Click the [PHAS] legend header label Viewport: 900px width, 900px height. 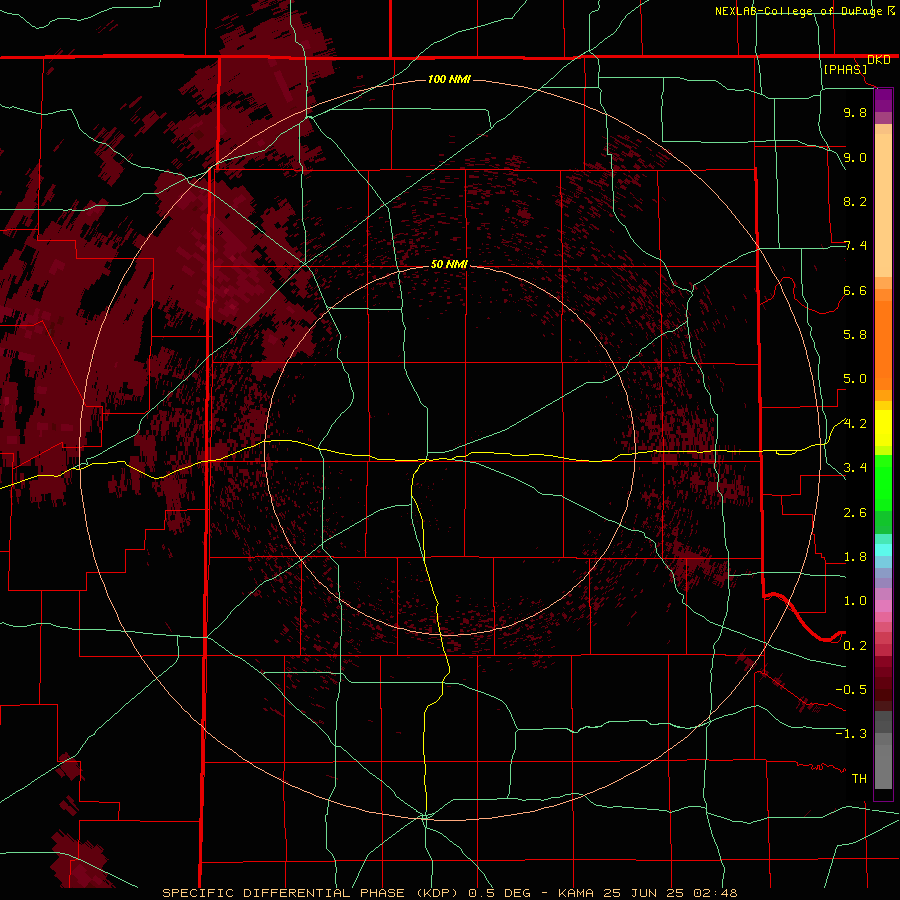845,69
